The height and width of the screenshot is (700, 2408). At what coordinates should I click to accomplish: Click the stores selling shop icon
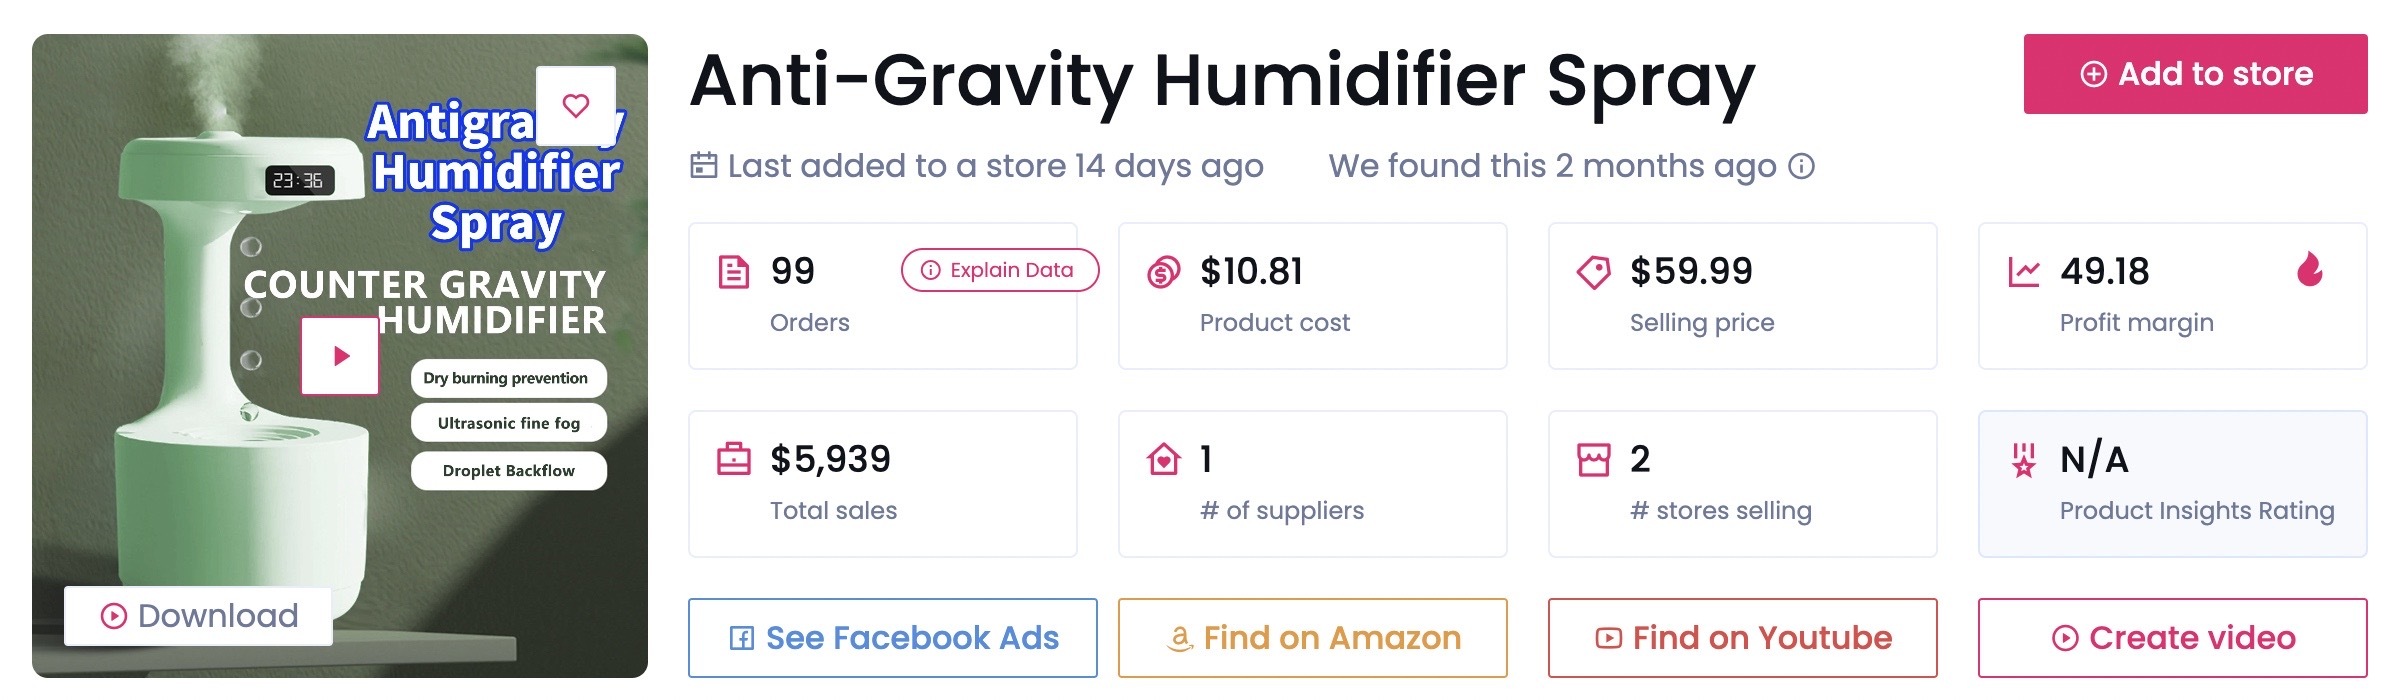point(1594,460)
